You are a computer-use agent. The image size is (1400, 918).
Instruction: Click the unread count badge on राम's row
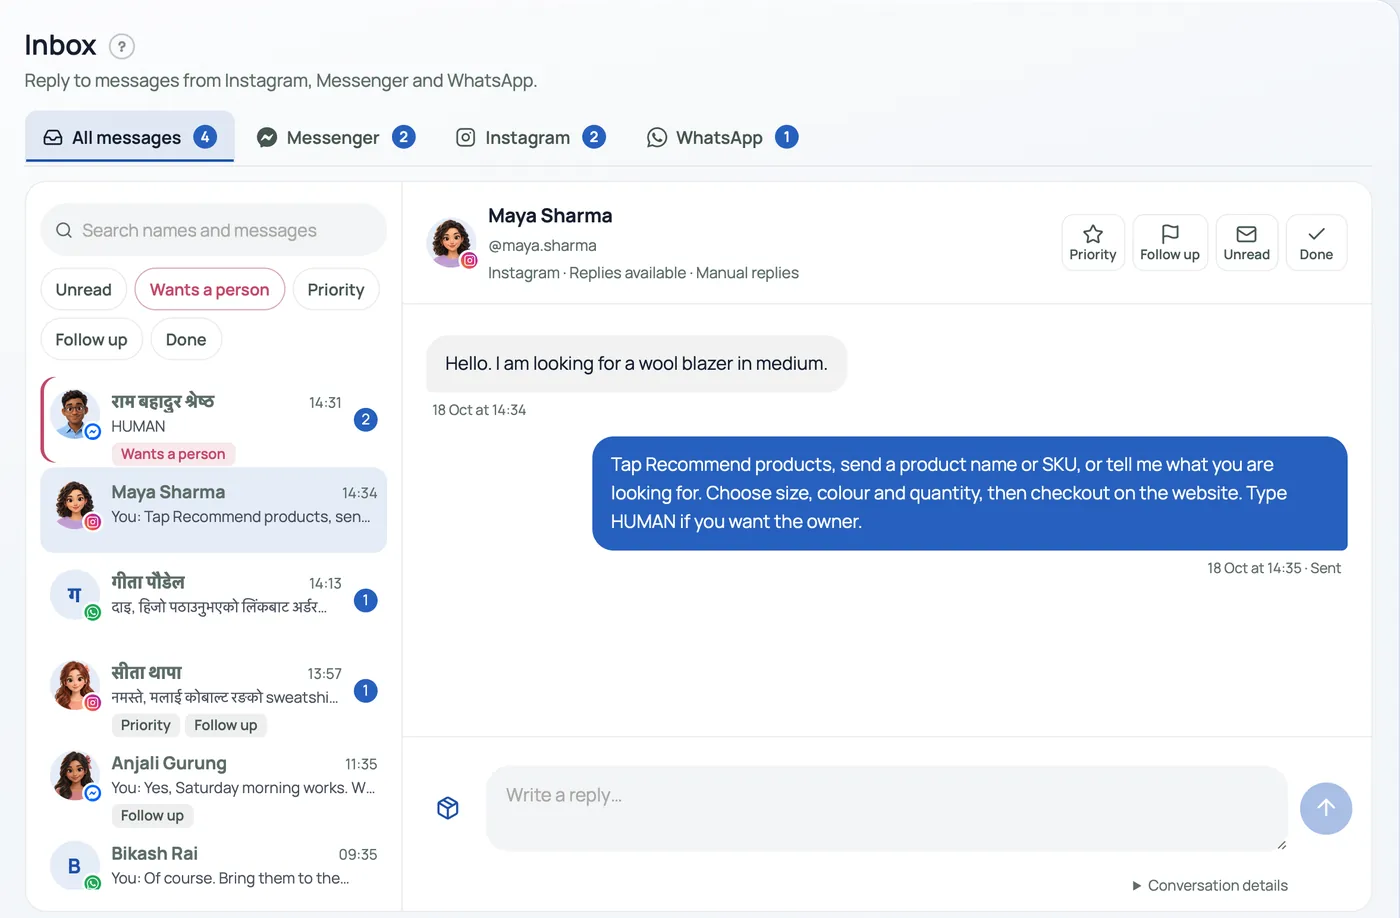(x=366, y=420)
